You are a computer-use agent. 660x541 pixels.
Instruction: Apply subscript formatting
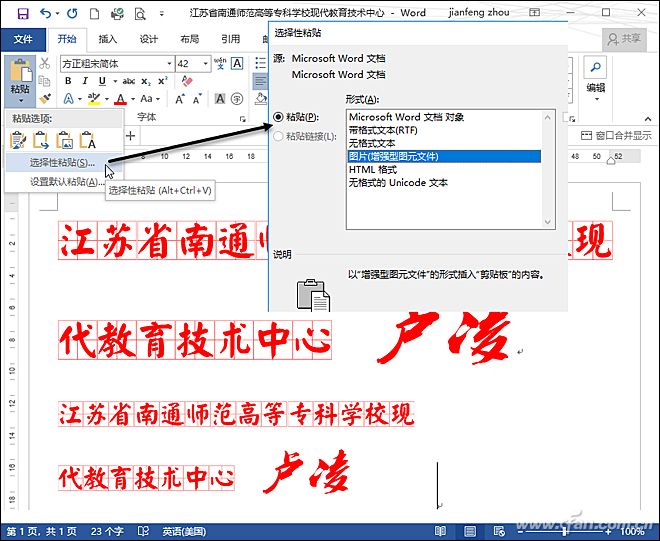pos(146,81)
